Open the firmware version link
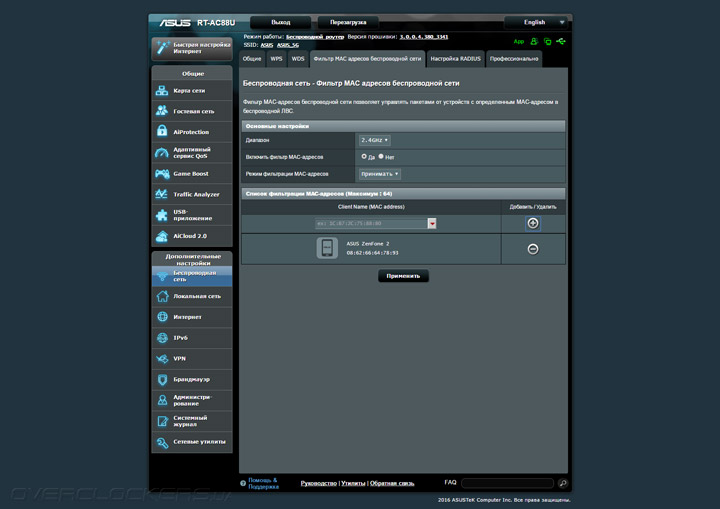Image resolution: width=720 pixels, height=509 pixels. coord(424,37)
